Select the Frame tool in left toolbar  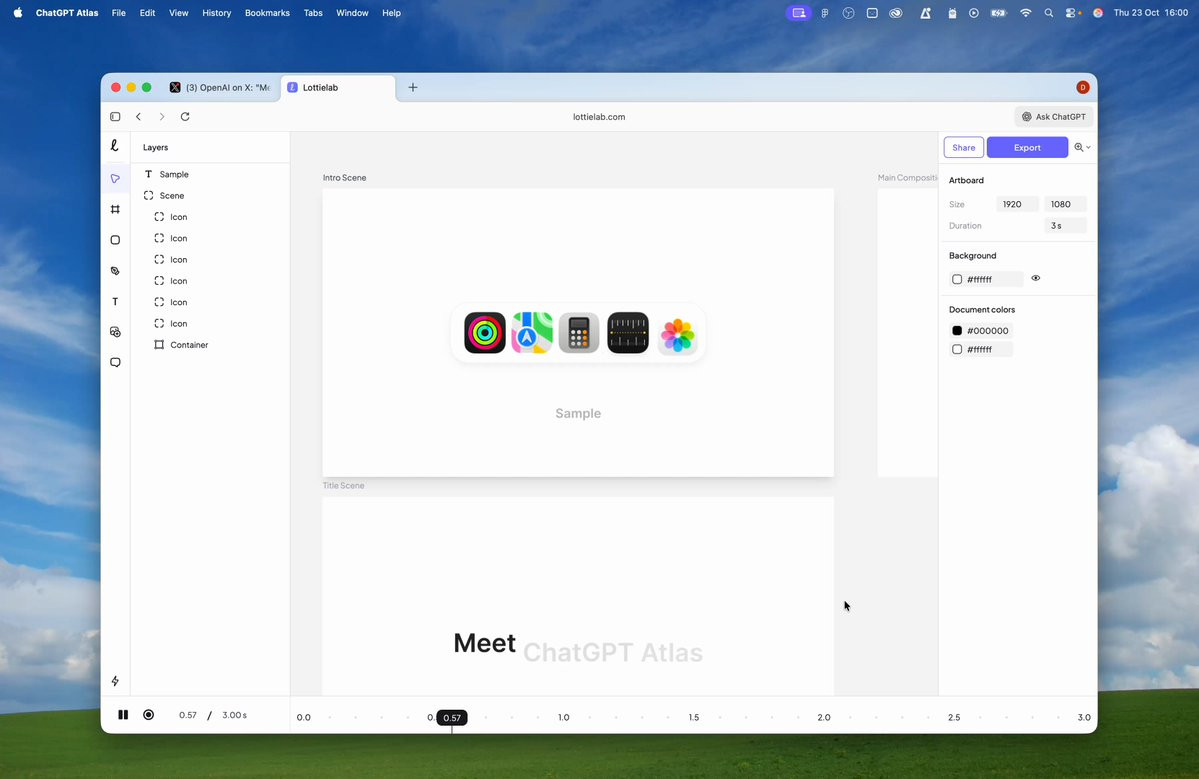115,209
